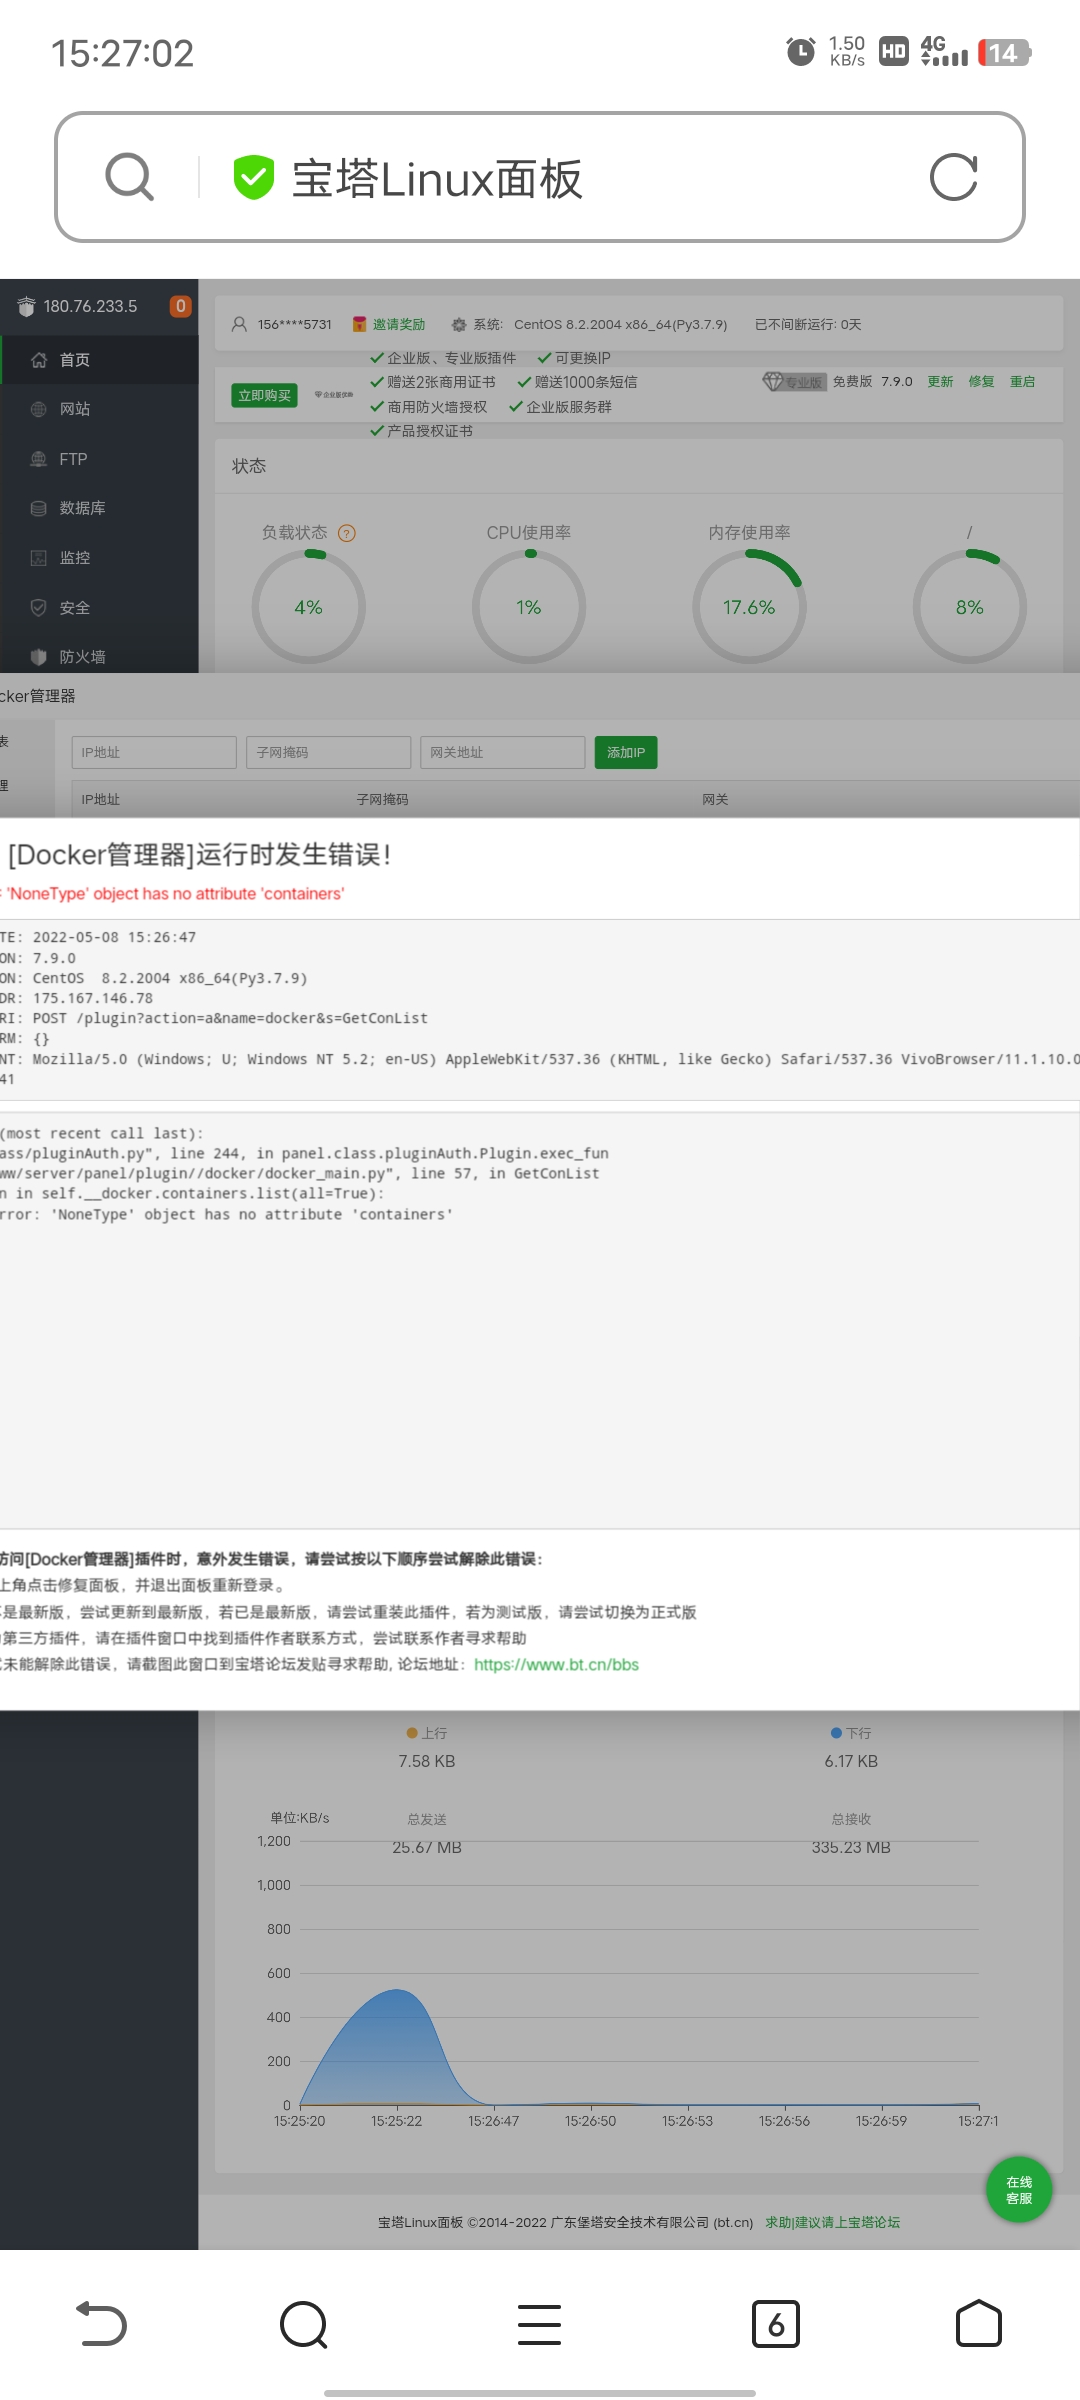Click the gear icon beside 系统

point(459,324)
